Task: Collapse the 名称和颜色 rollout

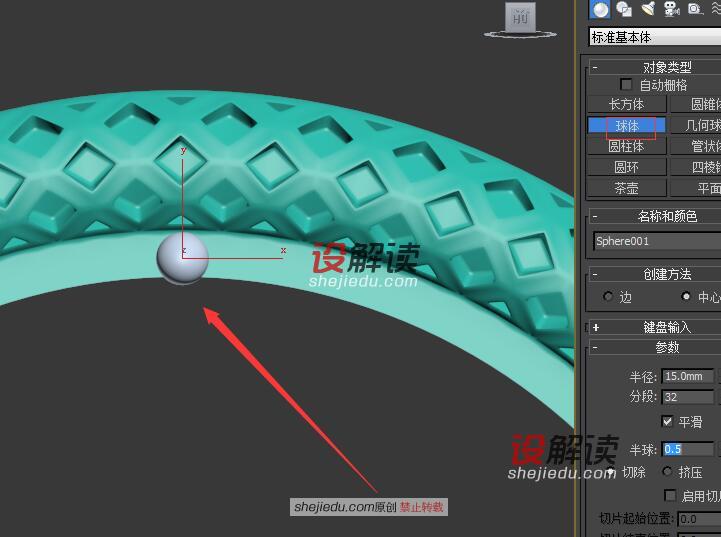Action: (x=595, y=216)
